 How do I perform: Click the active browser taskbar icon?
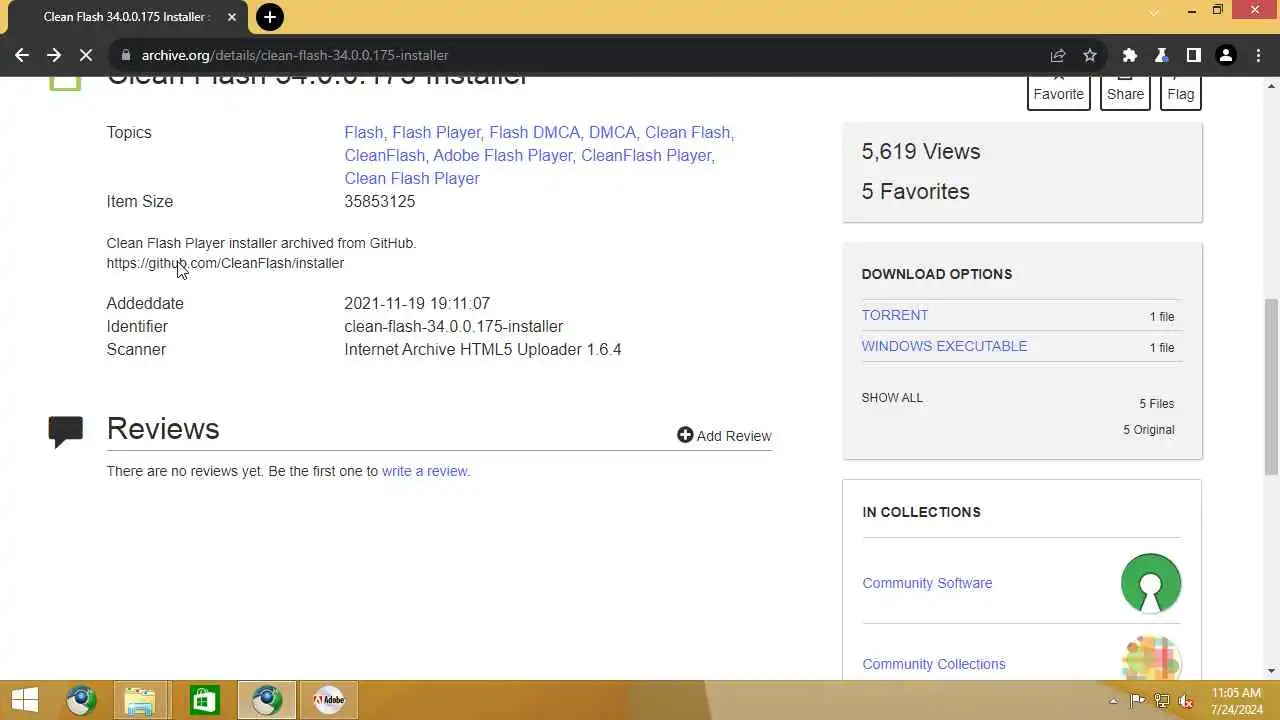click(x=266, y=700)
